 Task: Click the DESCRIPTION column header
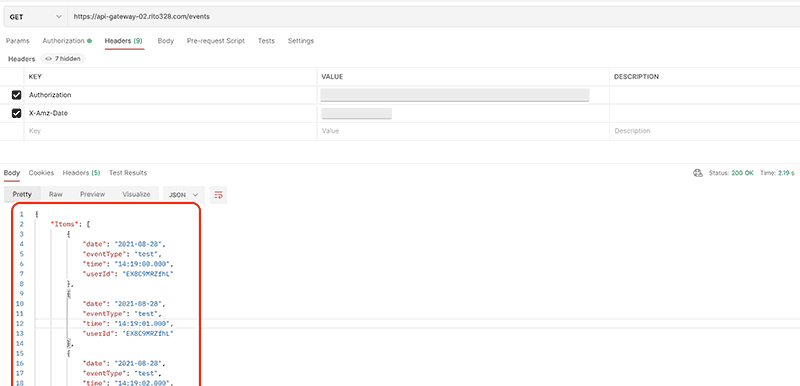click(x=636, y=76)
